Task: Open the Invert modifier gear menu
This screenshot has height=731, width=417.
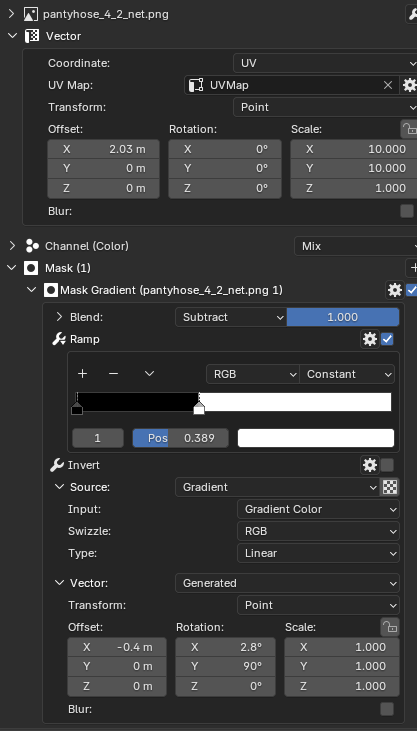Action: pyautogui.click(x=370, y=465)
